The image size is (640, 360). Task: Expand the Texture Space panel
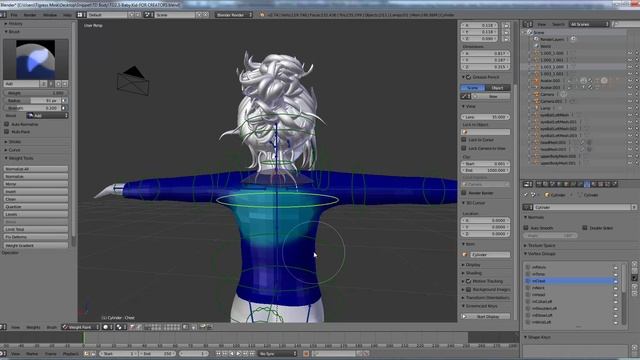pyautogui.click(x=540, y=245)
